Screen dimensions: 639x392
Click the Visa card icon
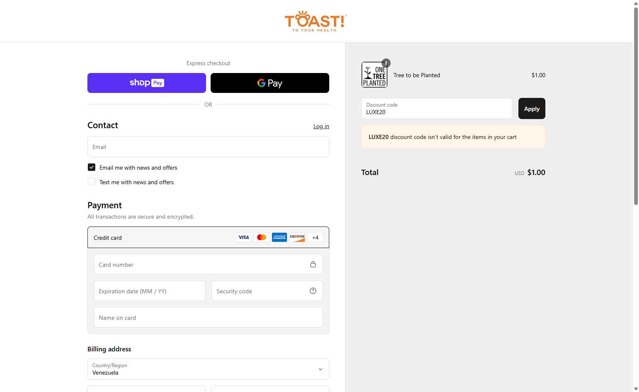coord(244,237)
